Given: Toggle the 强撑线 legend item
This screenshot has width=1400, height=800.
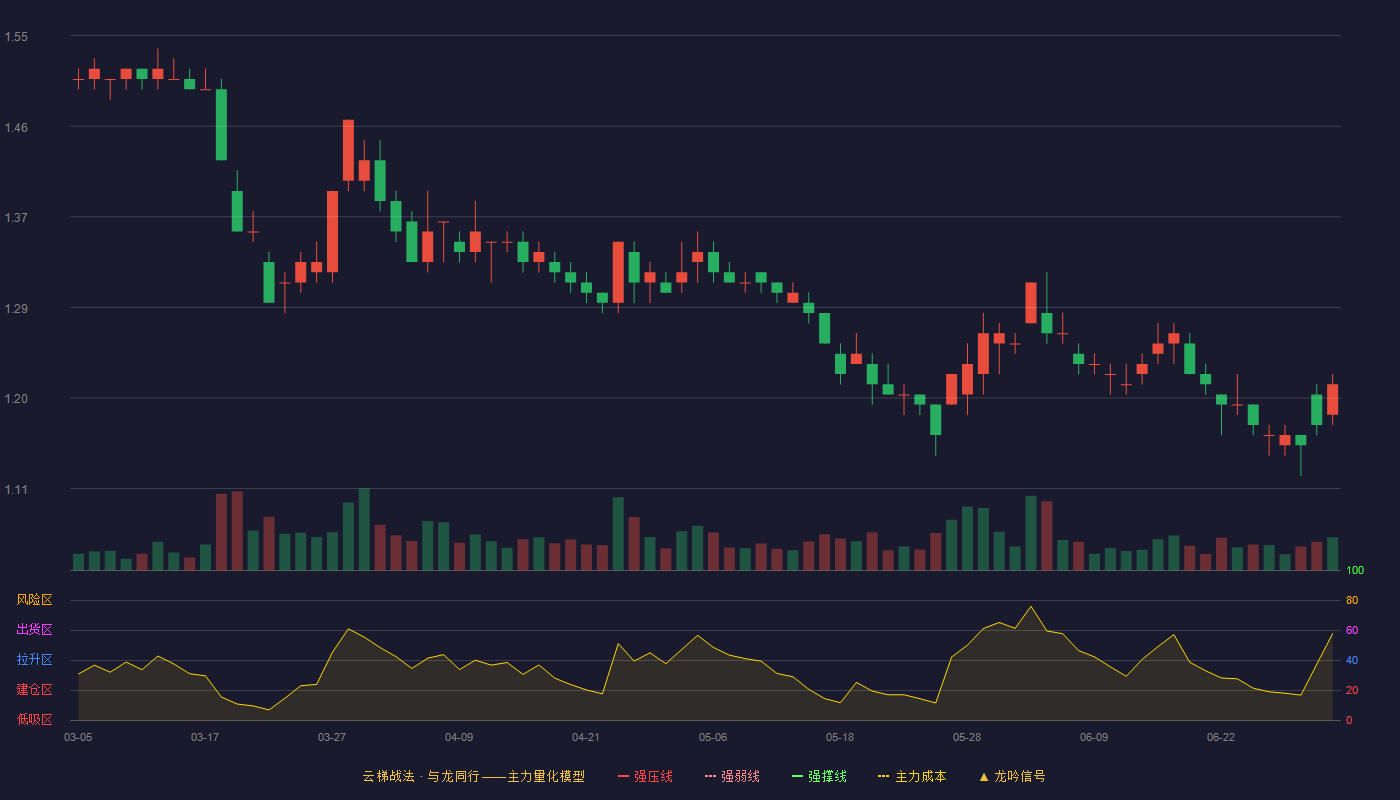Looking at the screenshot, I should (819, 776).
